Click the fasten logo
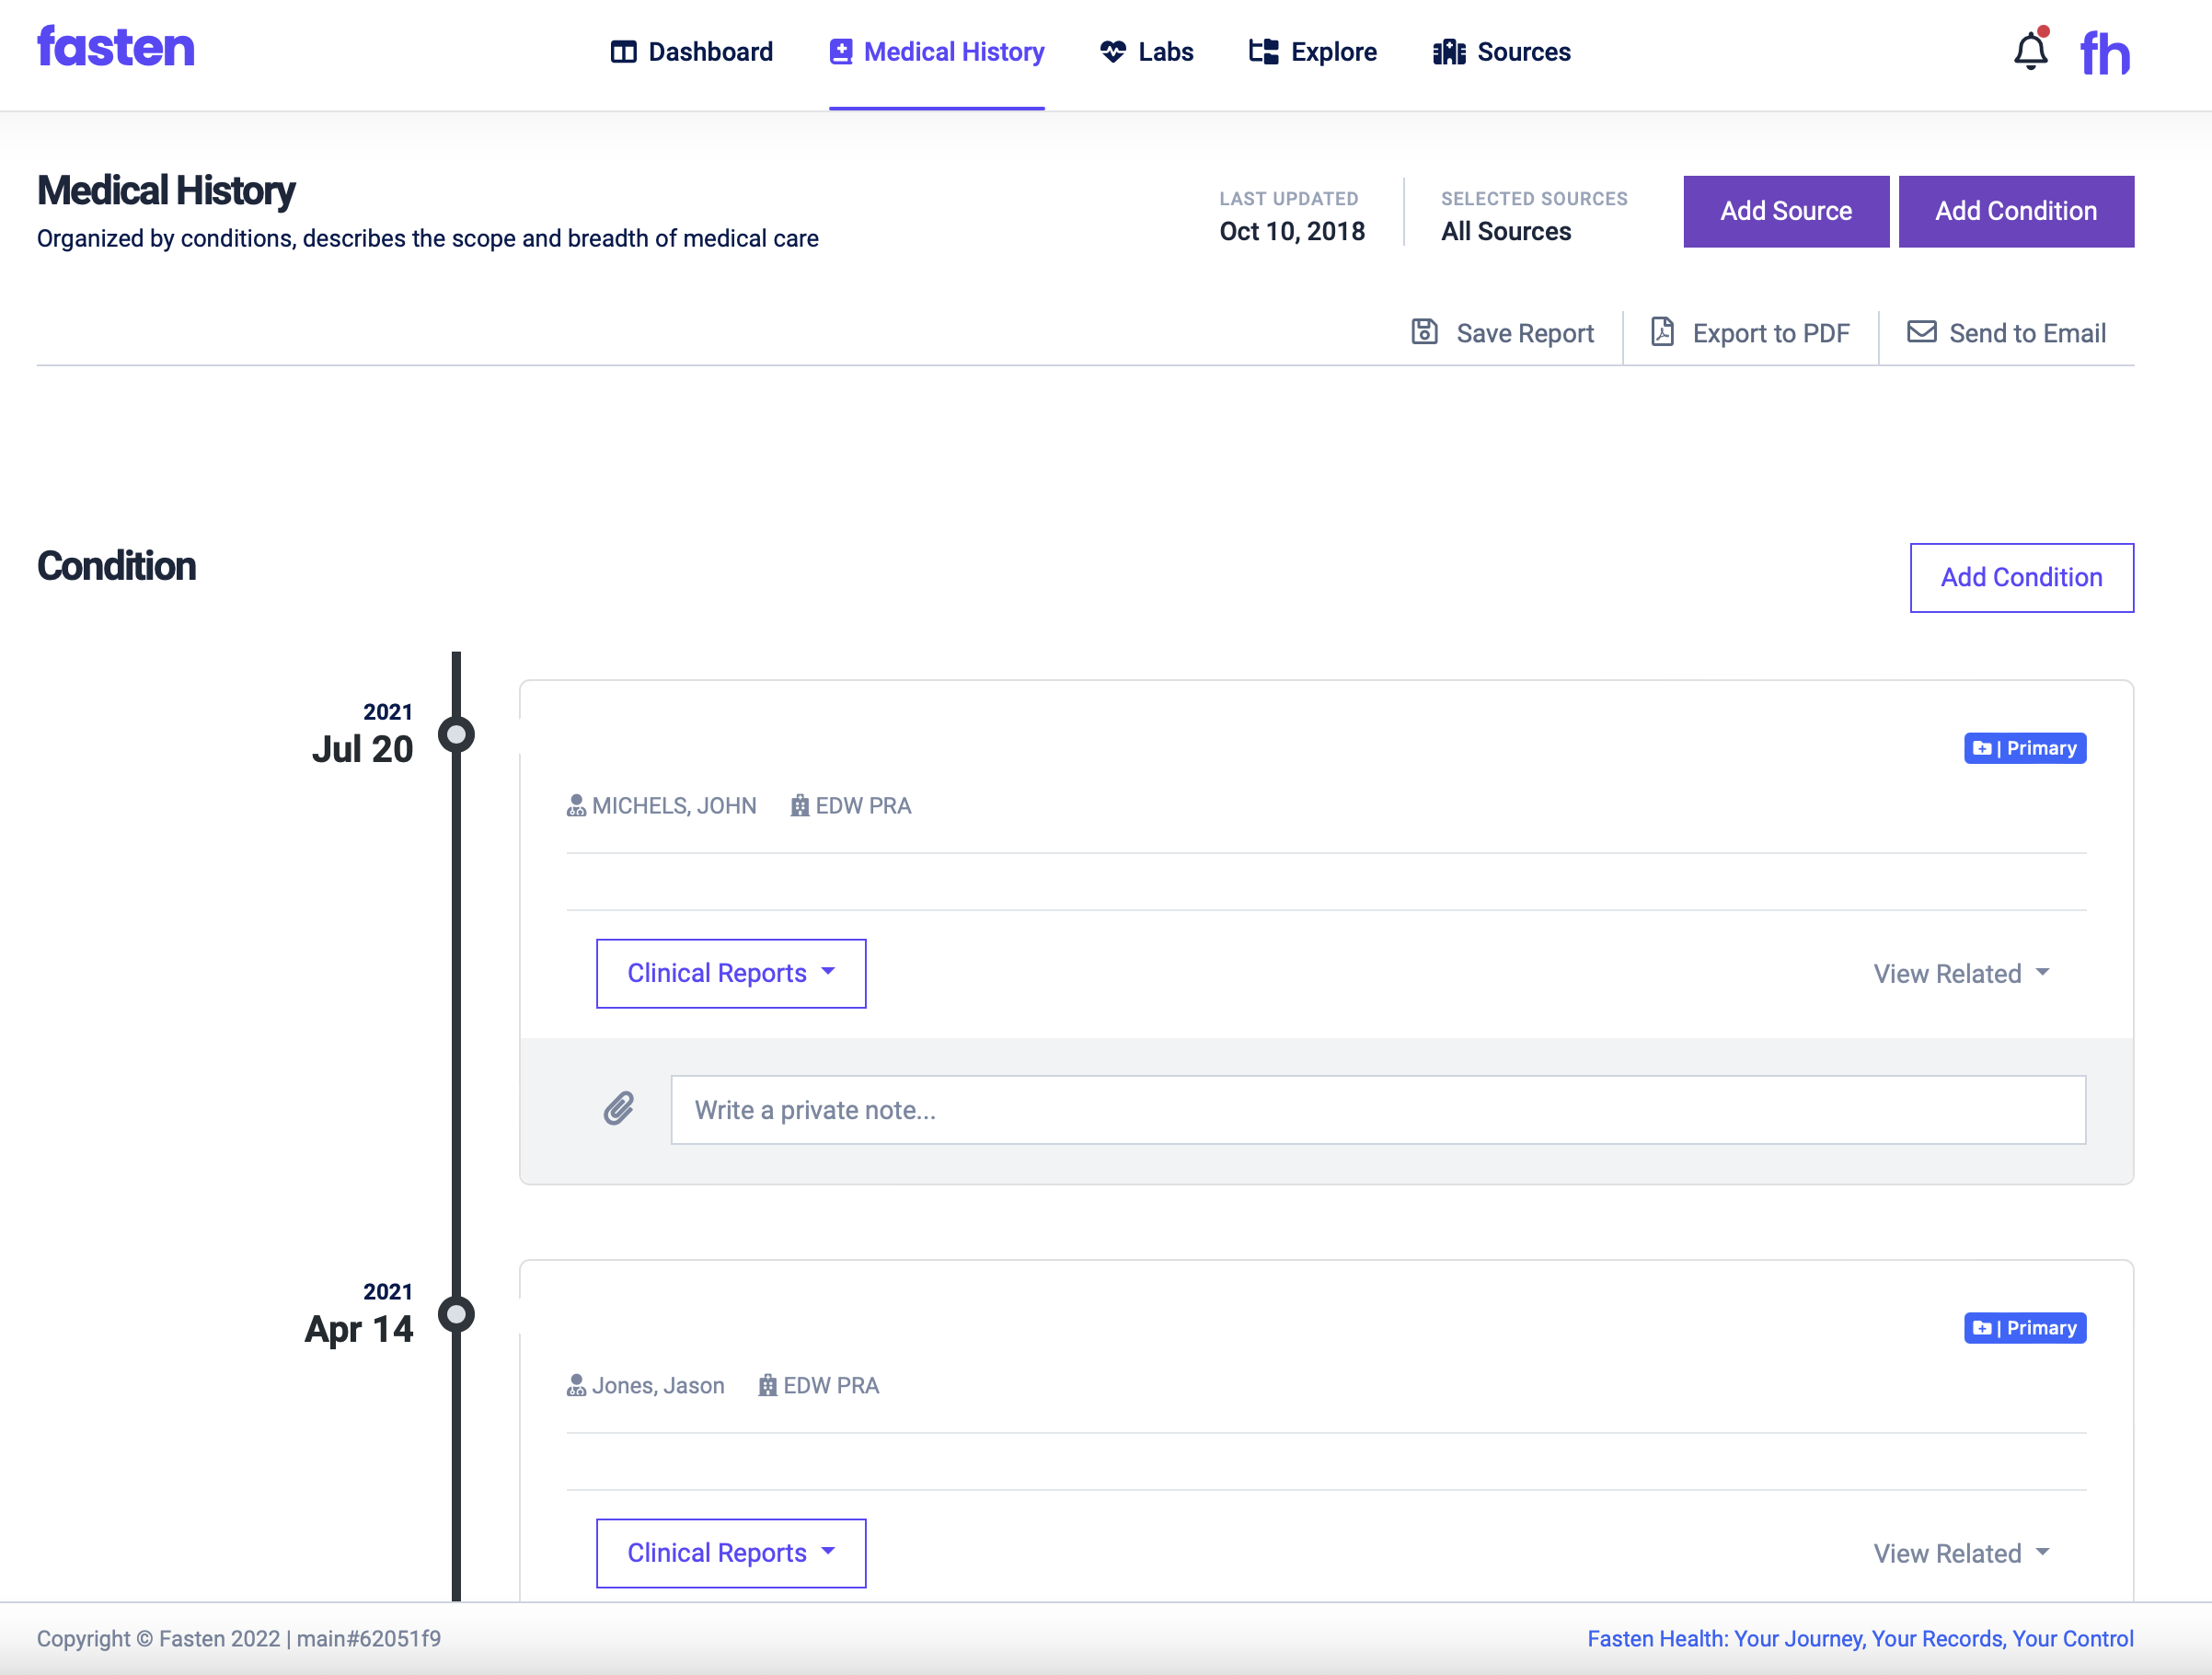2212x1675 pixels. tap(116, 47)
